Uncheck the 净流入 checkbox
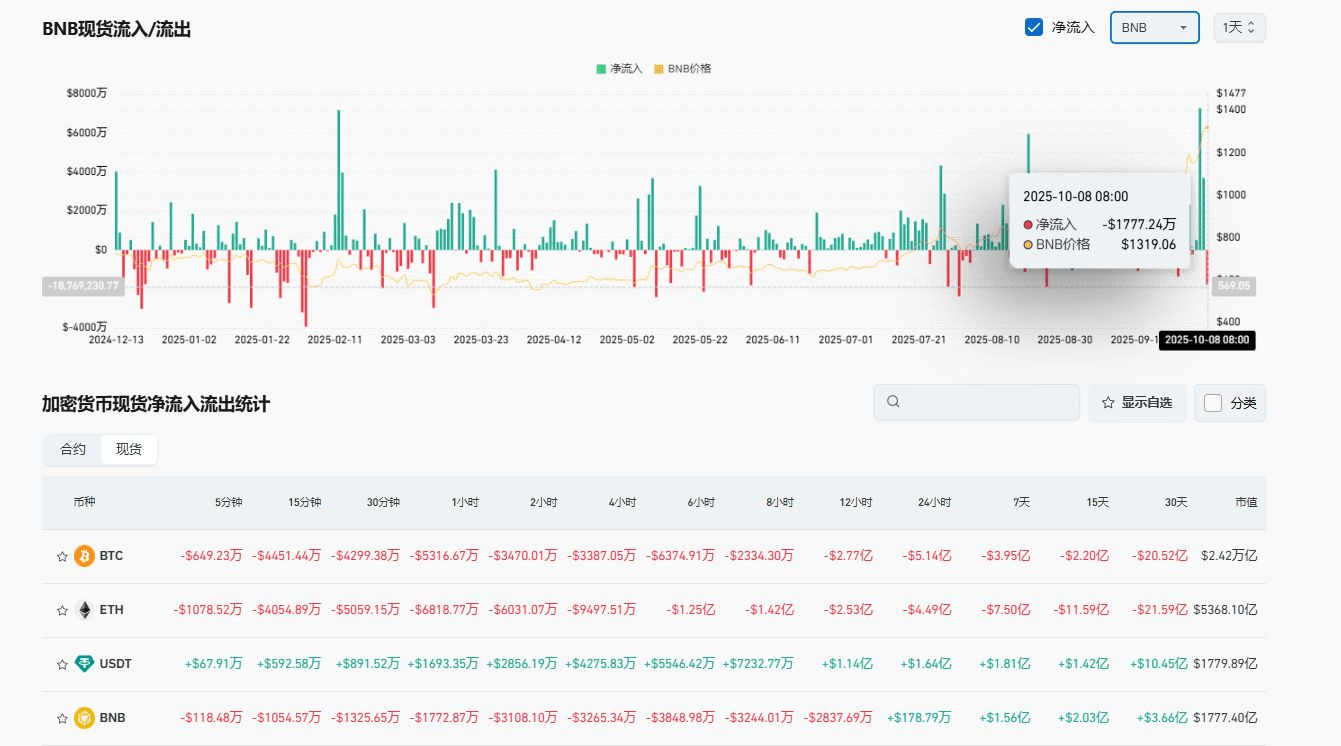This screenshot has height=746, width=1341. coord(1034,27)
